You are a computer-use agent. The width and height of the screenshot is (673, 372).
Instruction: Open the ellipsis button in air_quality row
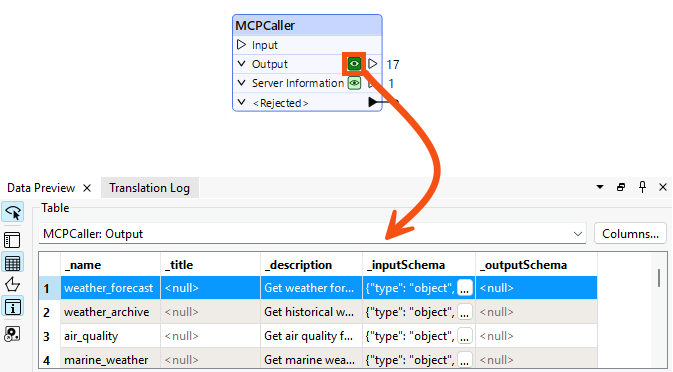(x=465, y=336)
